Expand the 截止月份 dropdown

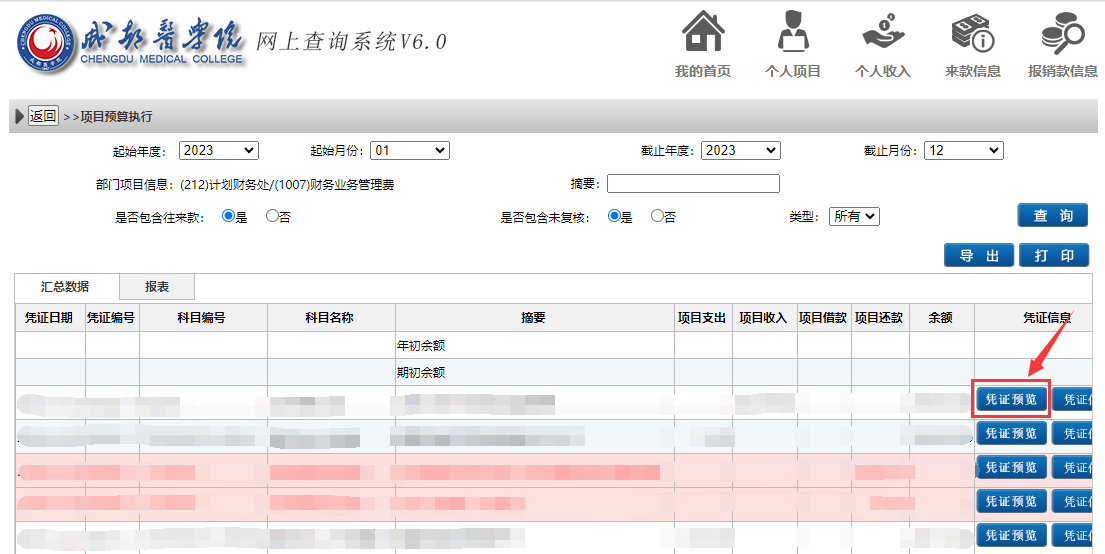(962, 150)
